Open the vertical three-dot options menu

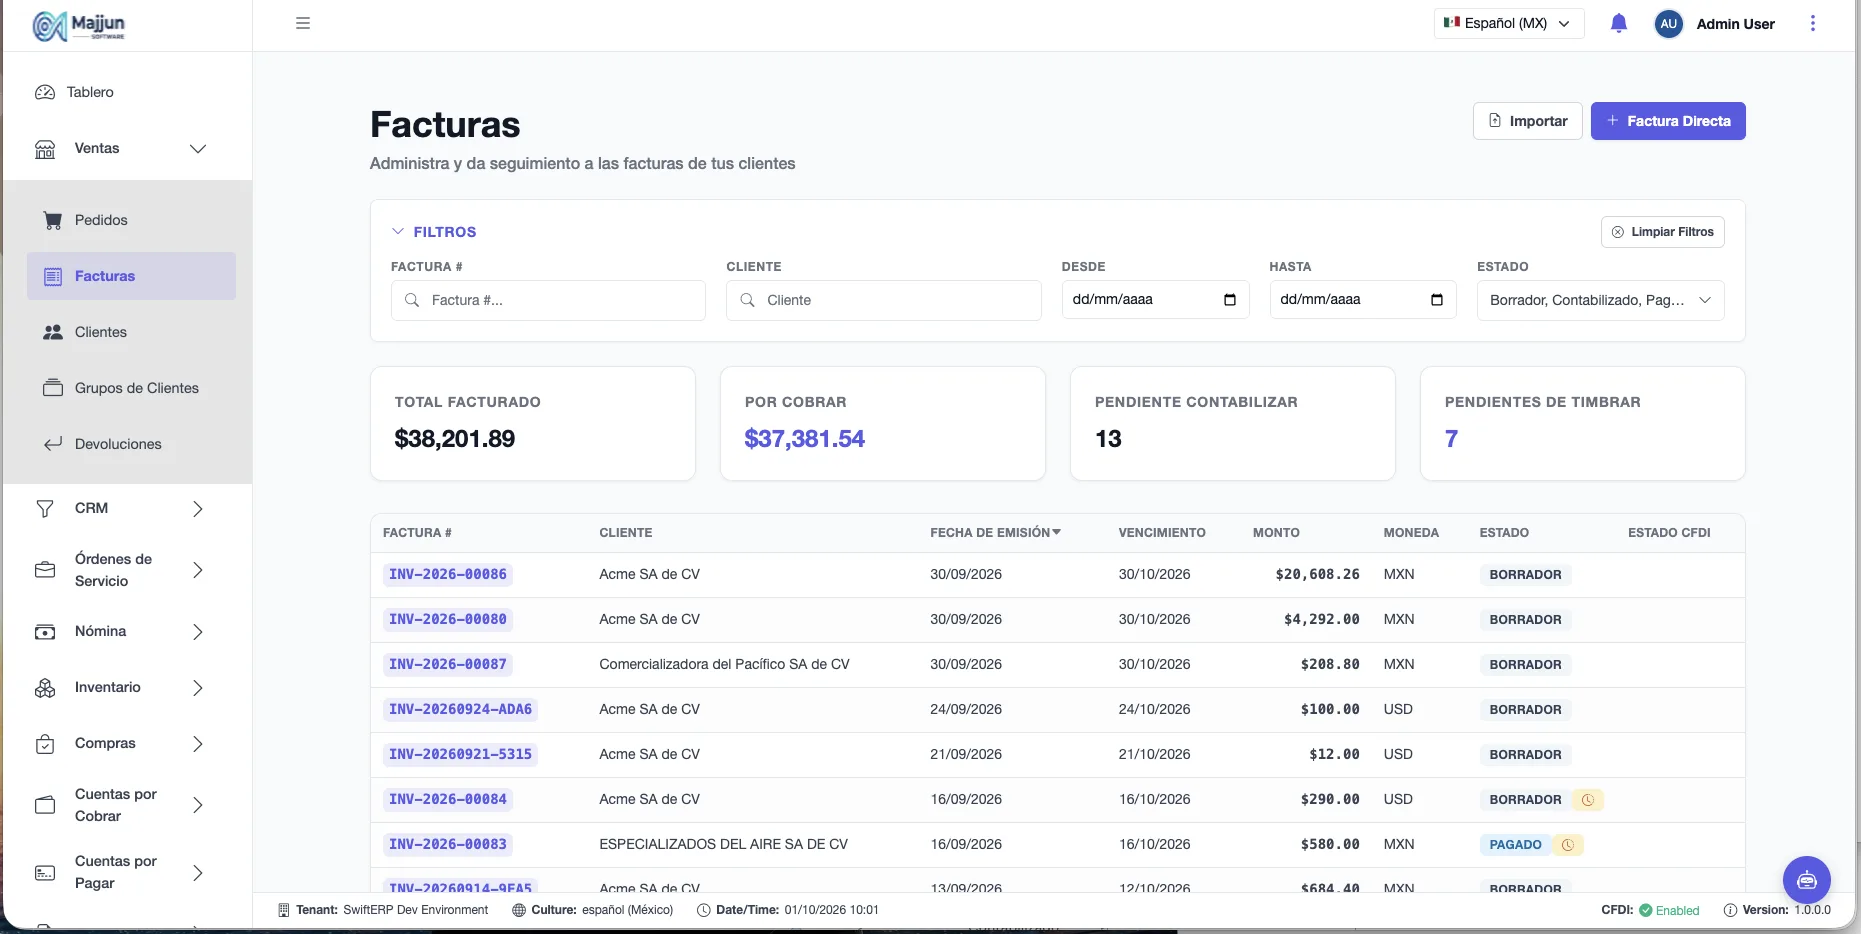1812,23
